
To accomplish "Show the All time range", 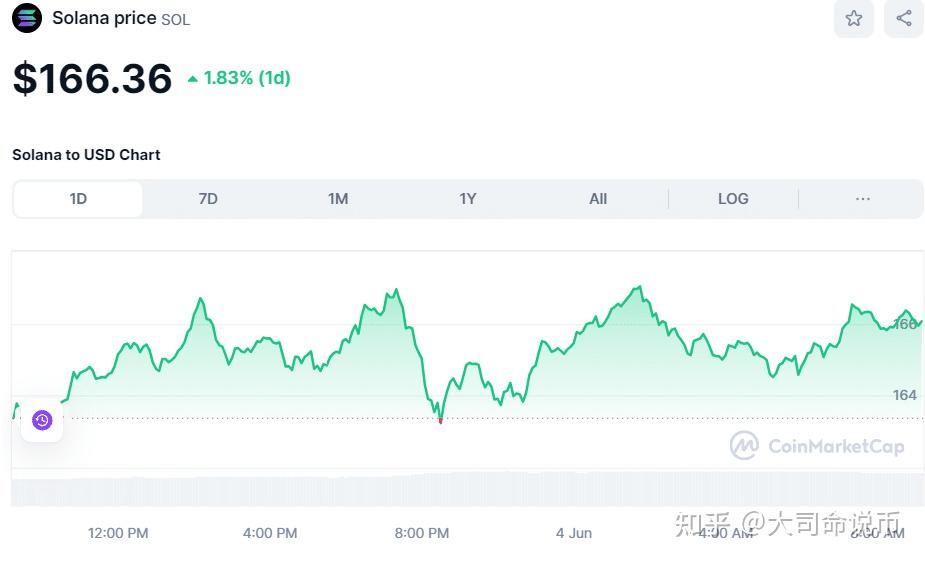I will click(598, 199).
